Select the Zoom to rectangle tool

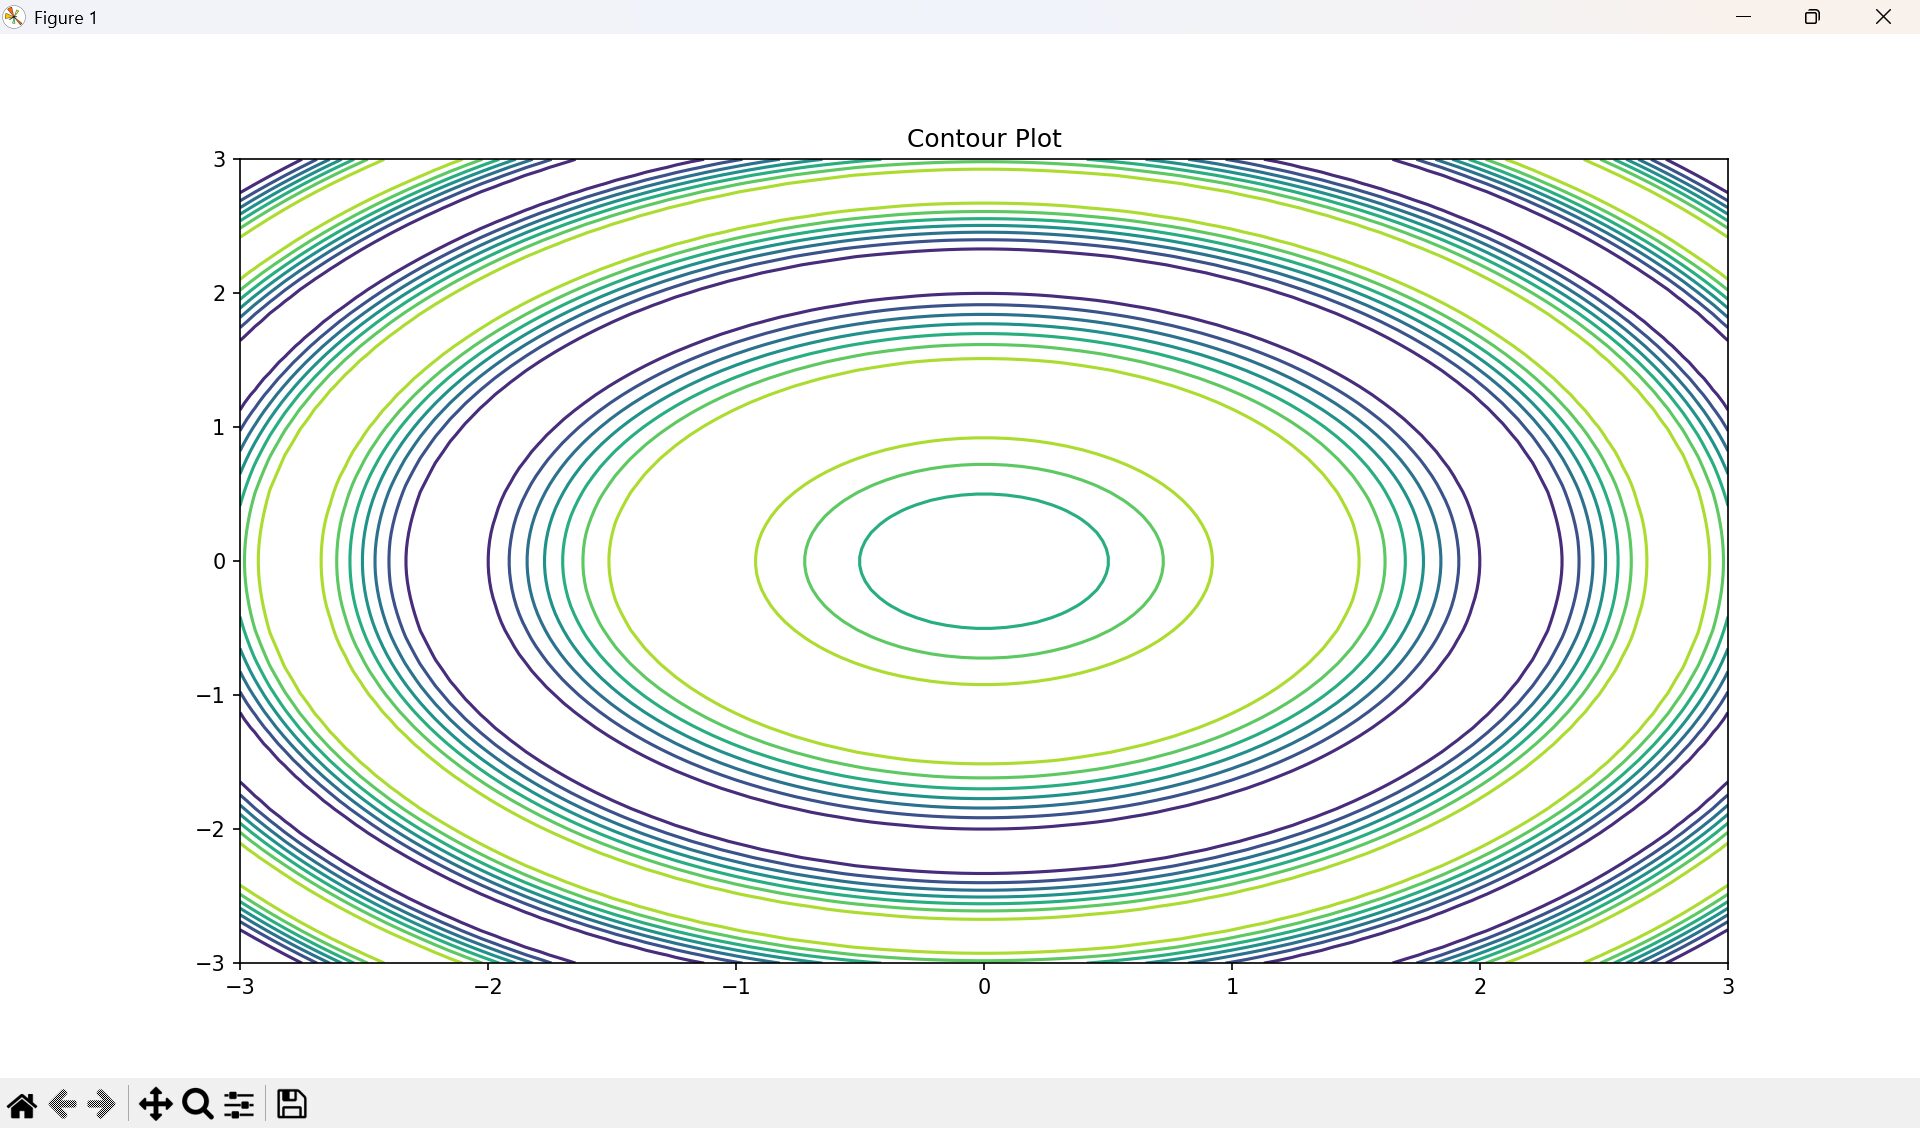tap(198, 1105)
